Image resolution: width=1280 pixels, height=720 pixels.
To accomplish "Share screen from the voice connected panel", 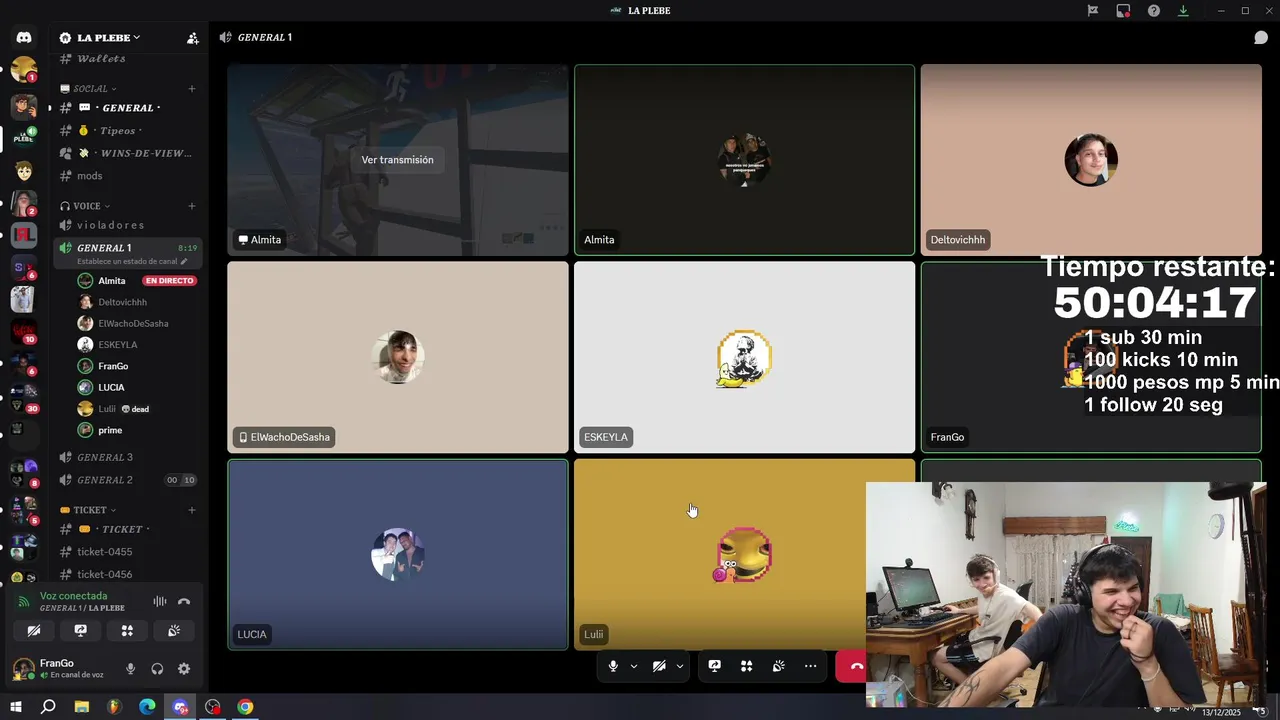I will tap(80, 631).
